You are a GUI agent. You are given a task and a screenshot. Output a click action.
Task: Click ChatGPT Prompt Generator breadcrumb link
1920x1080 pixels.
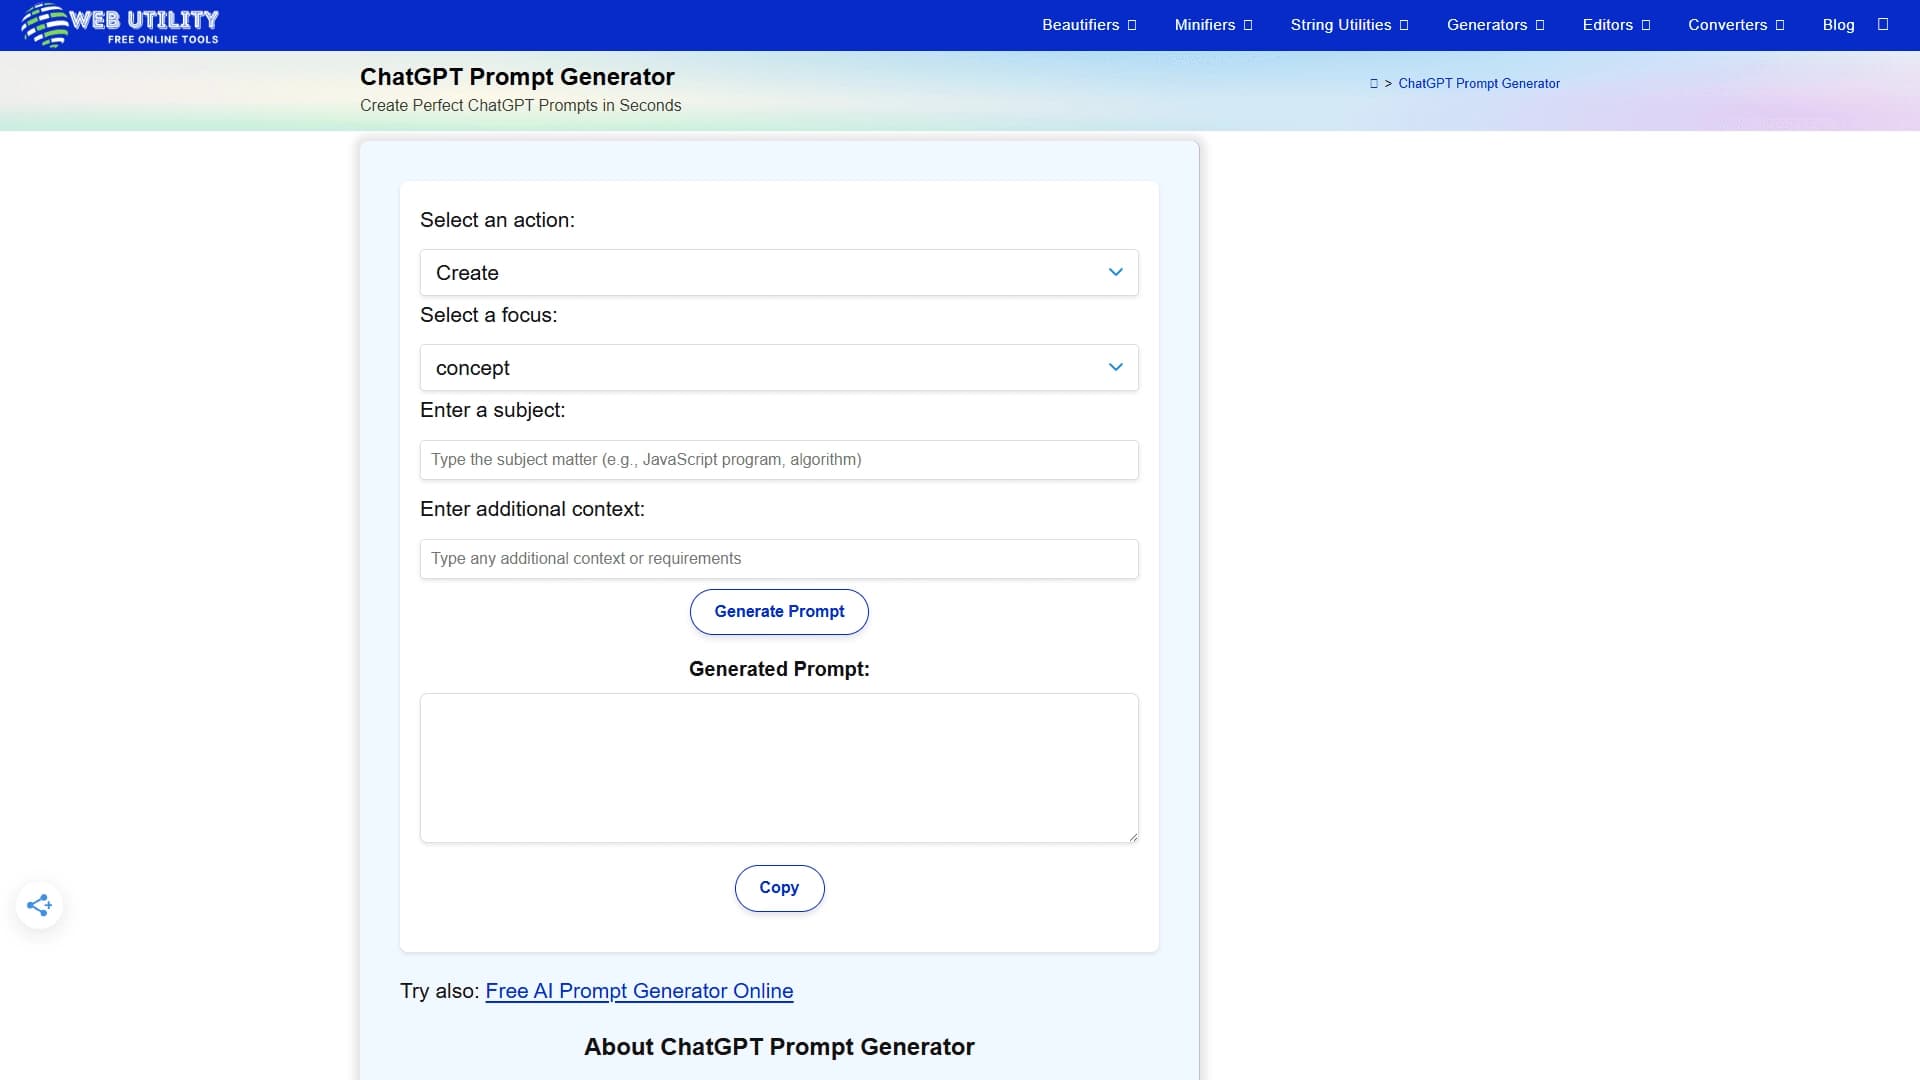[1479, 84]
